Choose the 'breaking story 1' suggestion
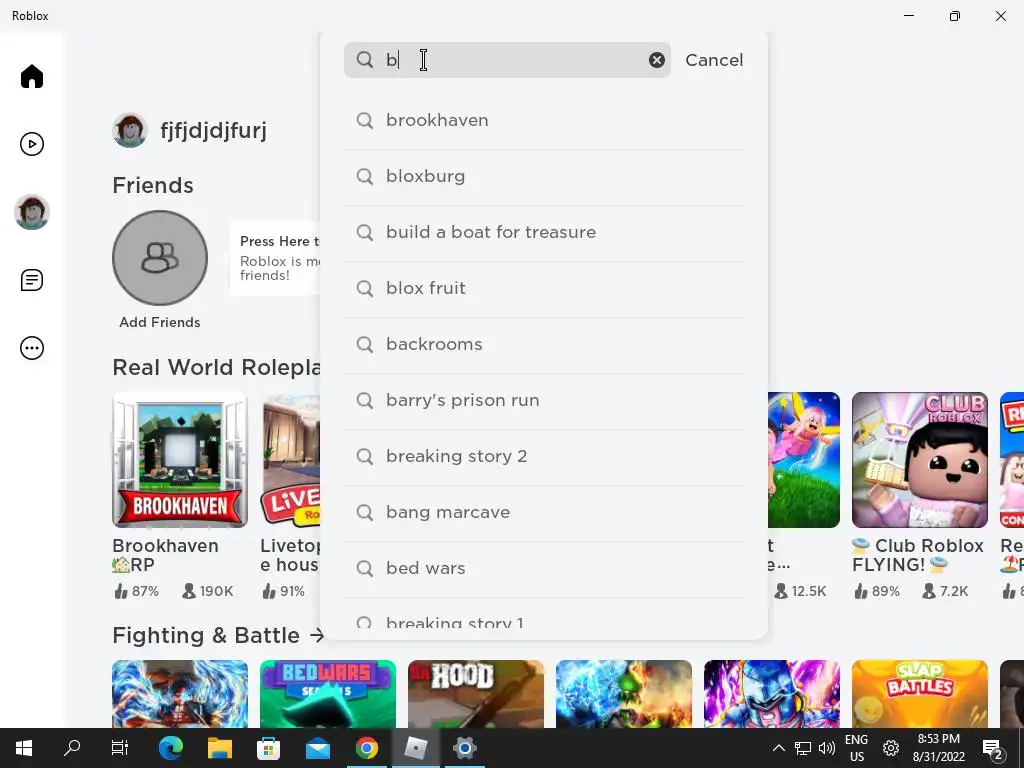The width and height of the screenshot is (1024, 768). (x=544, y=619)
